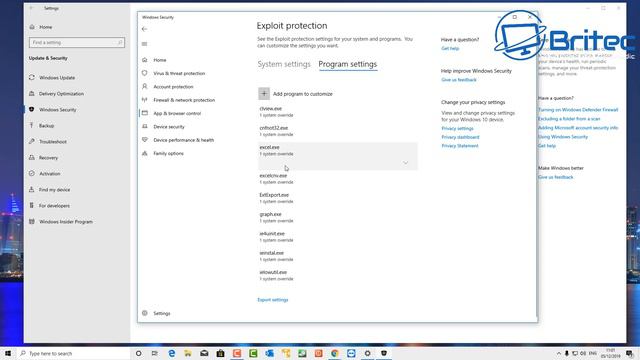Open Settings at bottom of Windows Security

[x=162, y=313]
